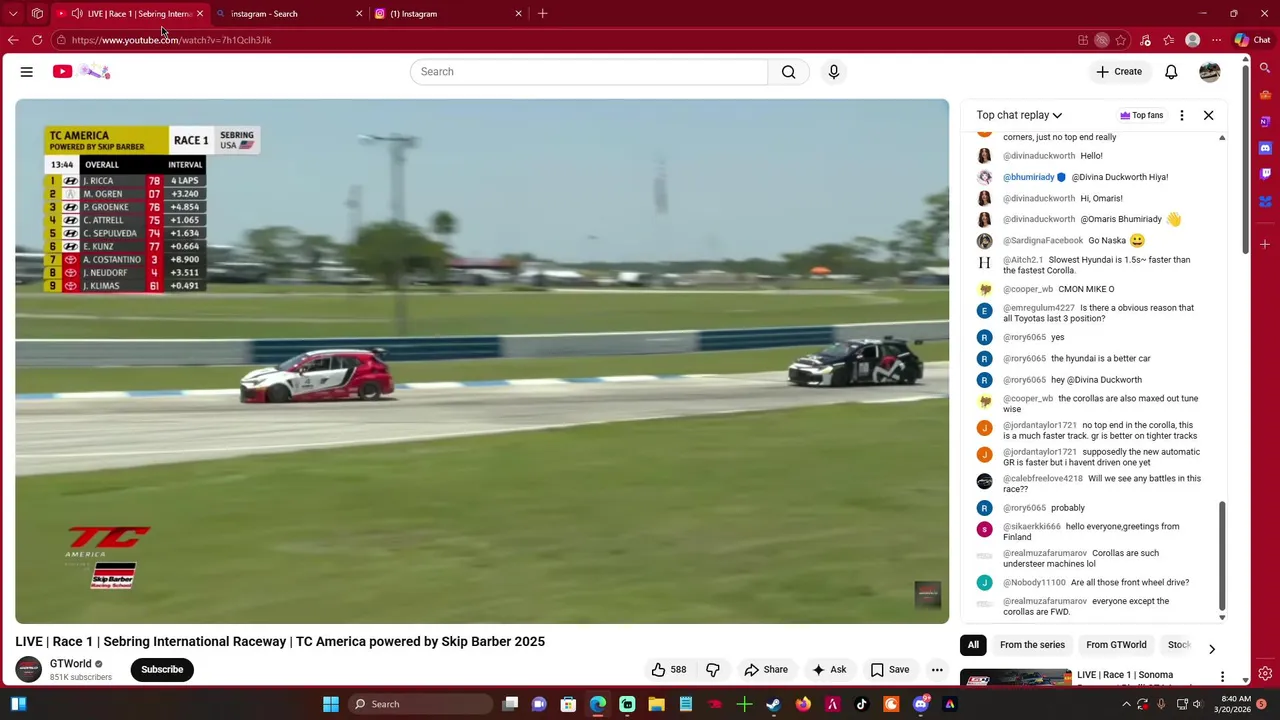Open the Copilot Chat button
The height and width of the screenshot is (720, 1280).
coord(1252,40)
